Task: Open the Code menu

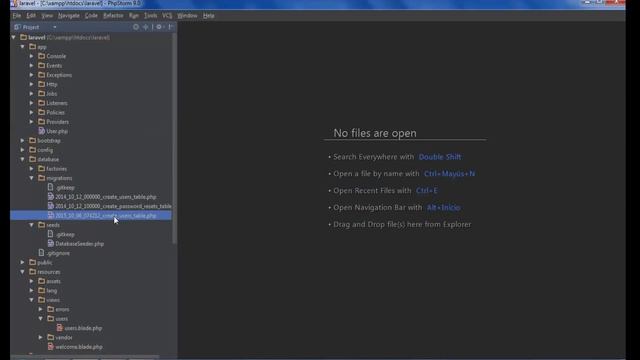Action: (x=91, y=16)
